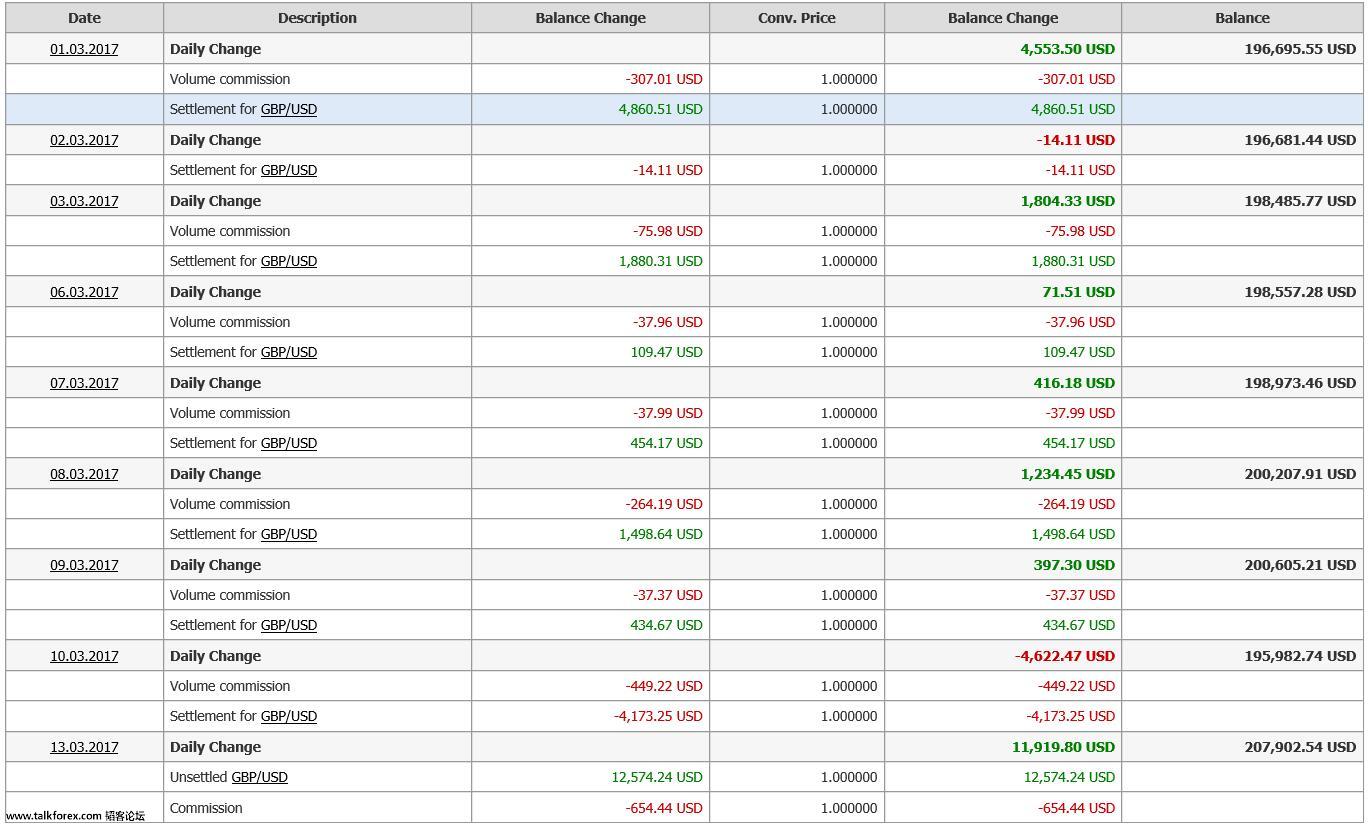Click the Conv. Price column header
Image resolution: width=1368 pixels, height=826 pixels.
(797, 18)
